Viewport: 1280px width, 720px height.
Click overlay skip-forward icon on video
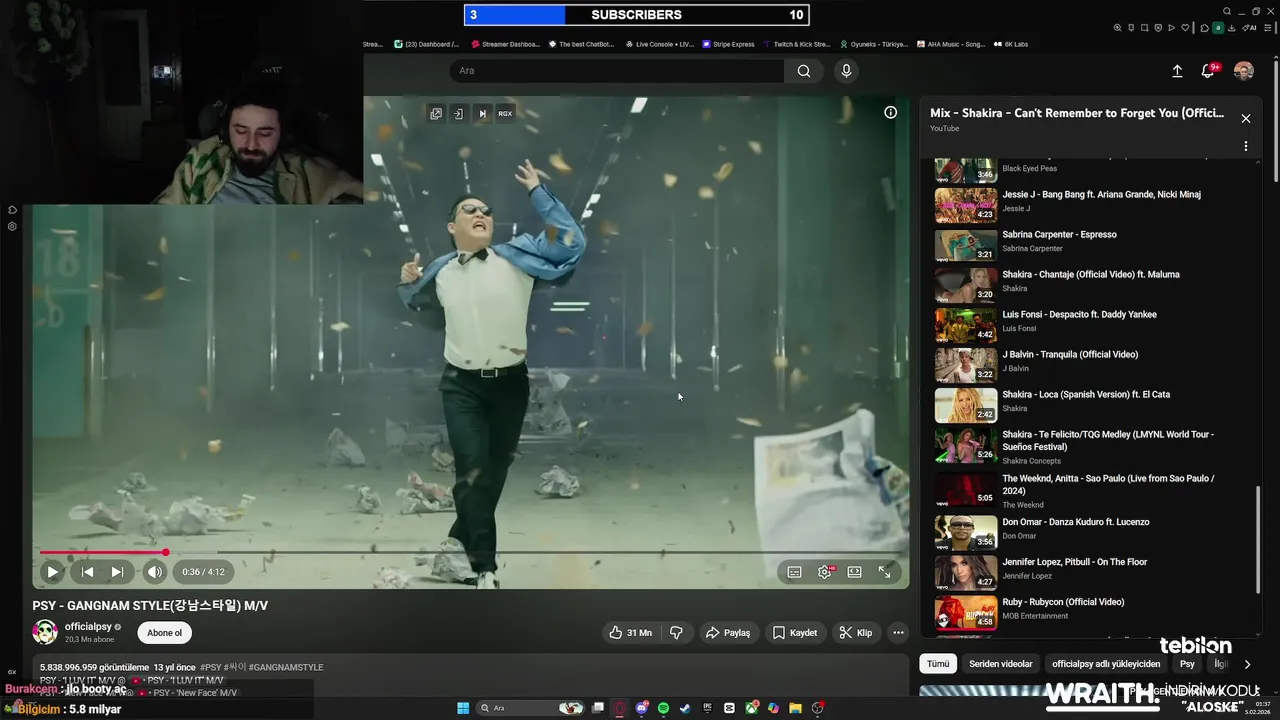482,114
